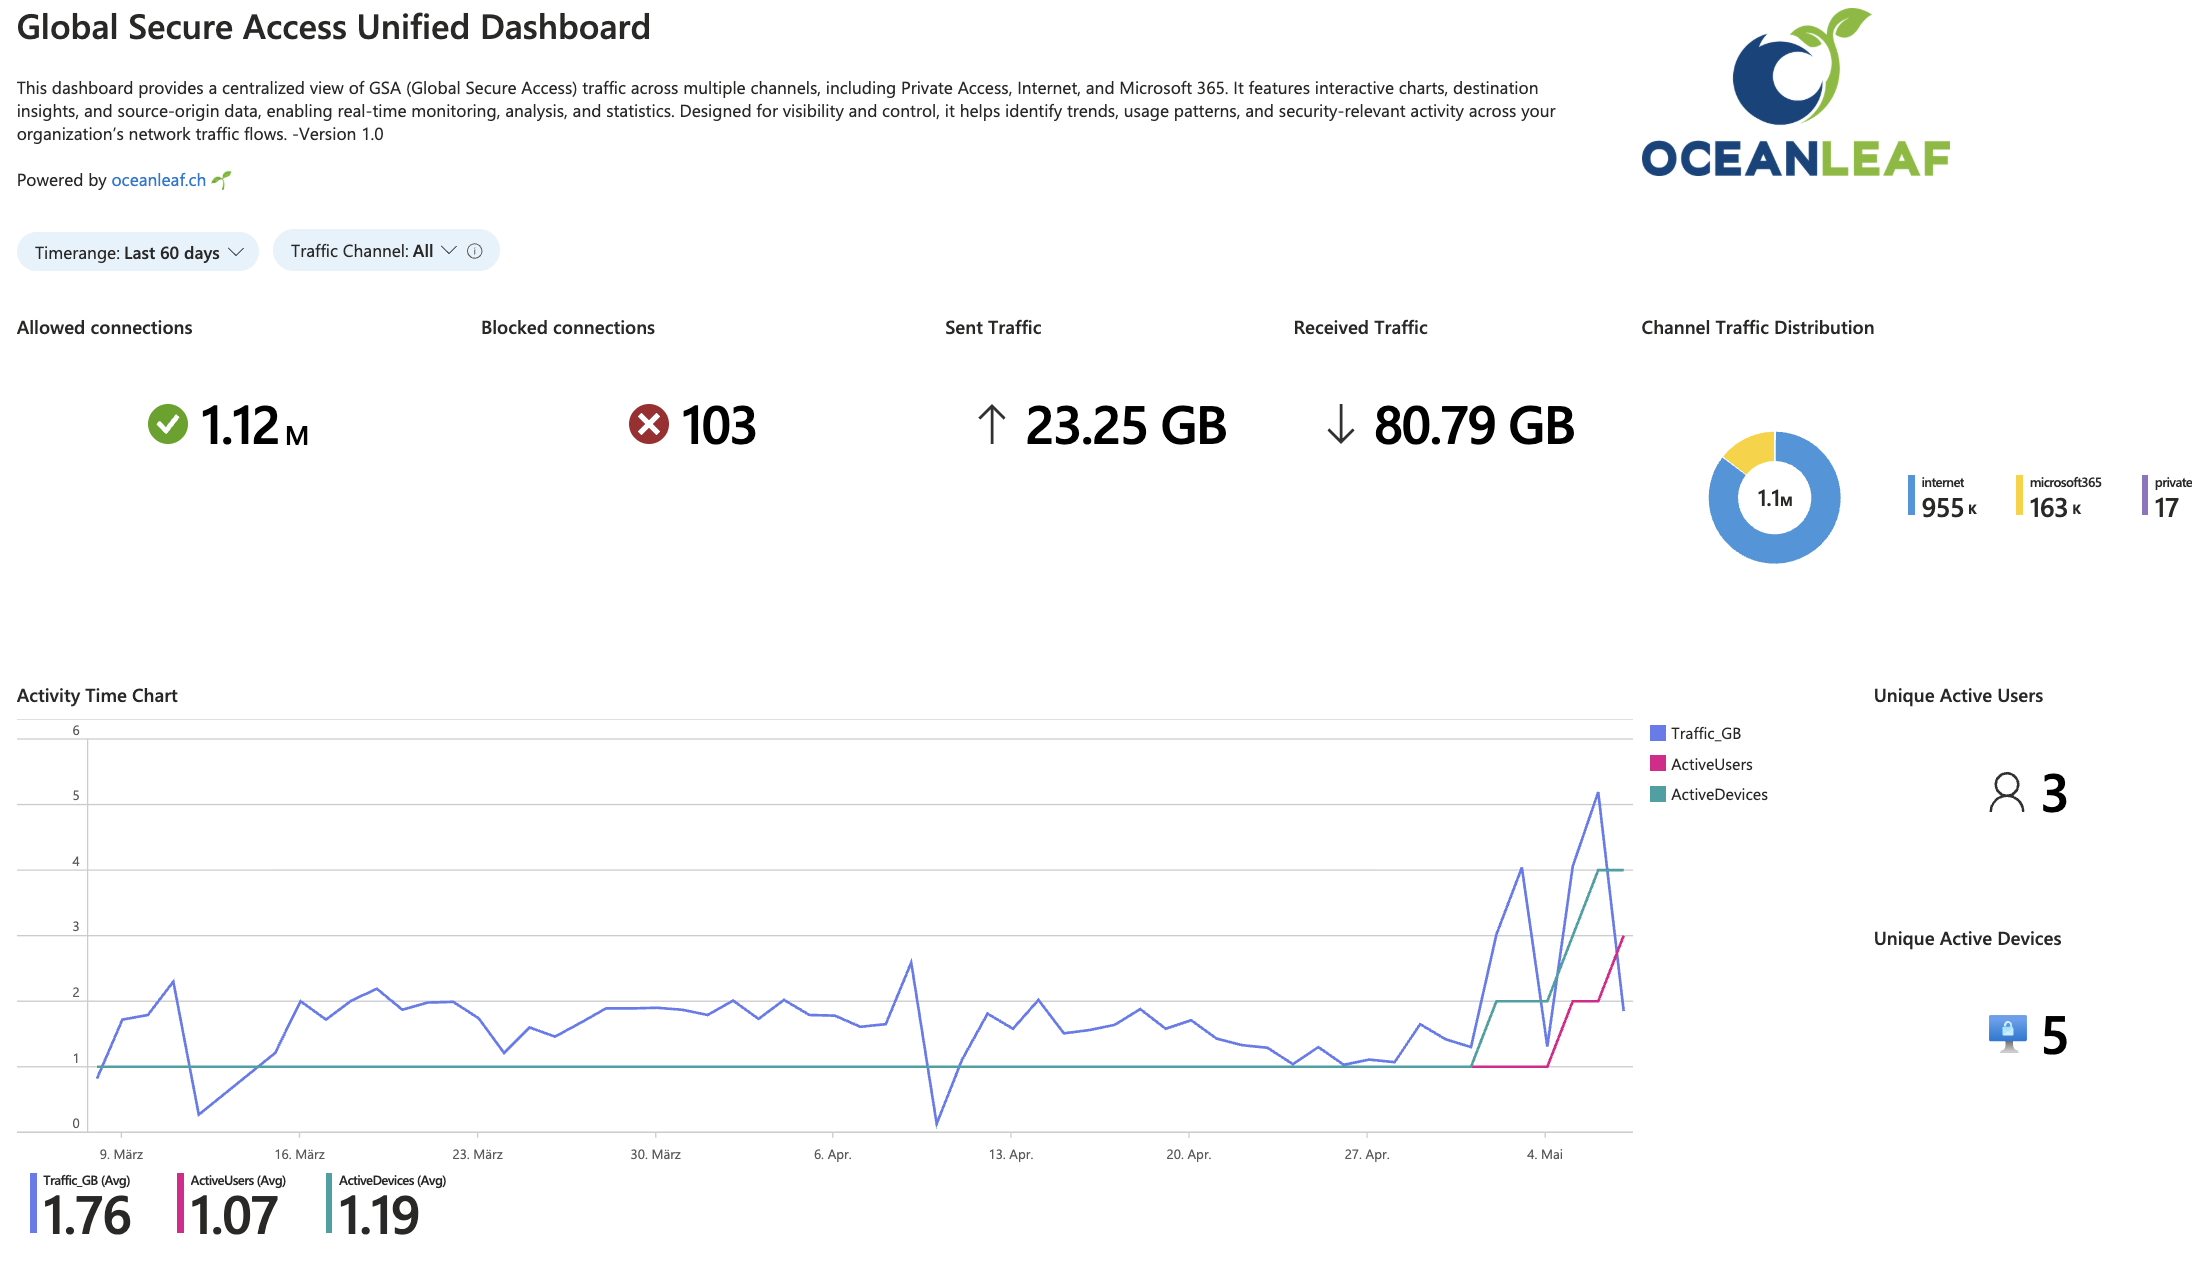
Task: Click the Traffic_GB peak on 4. Mai
Action: pyautogui.click(x=1598, y=793)
